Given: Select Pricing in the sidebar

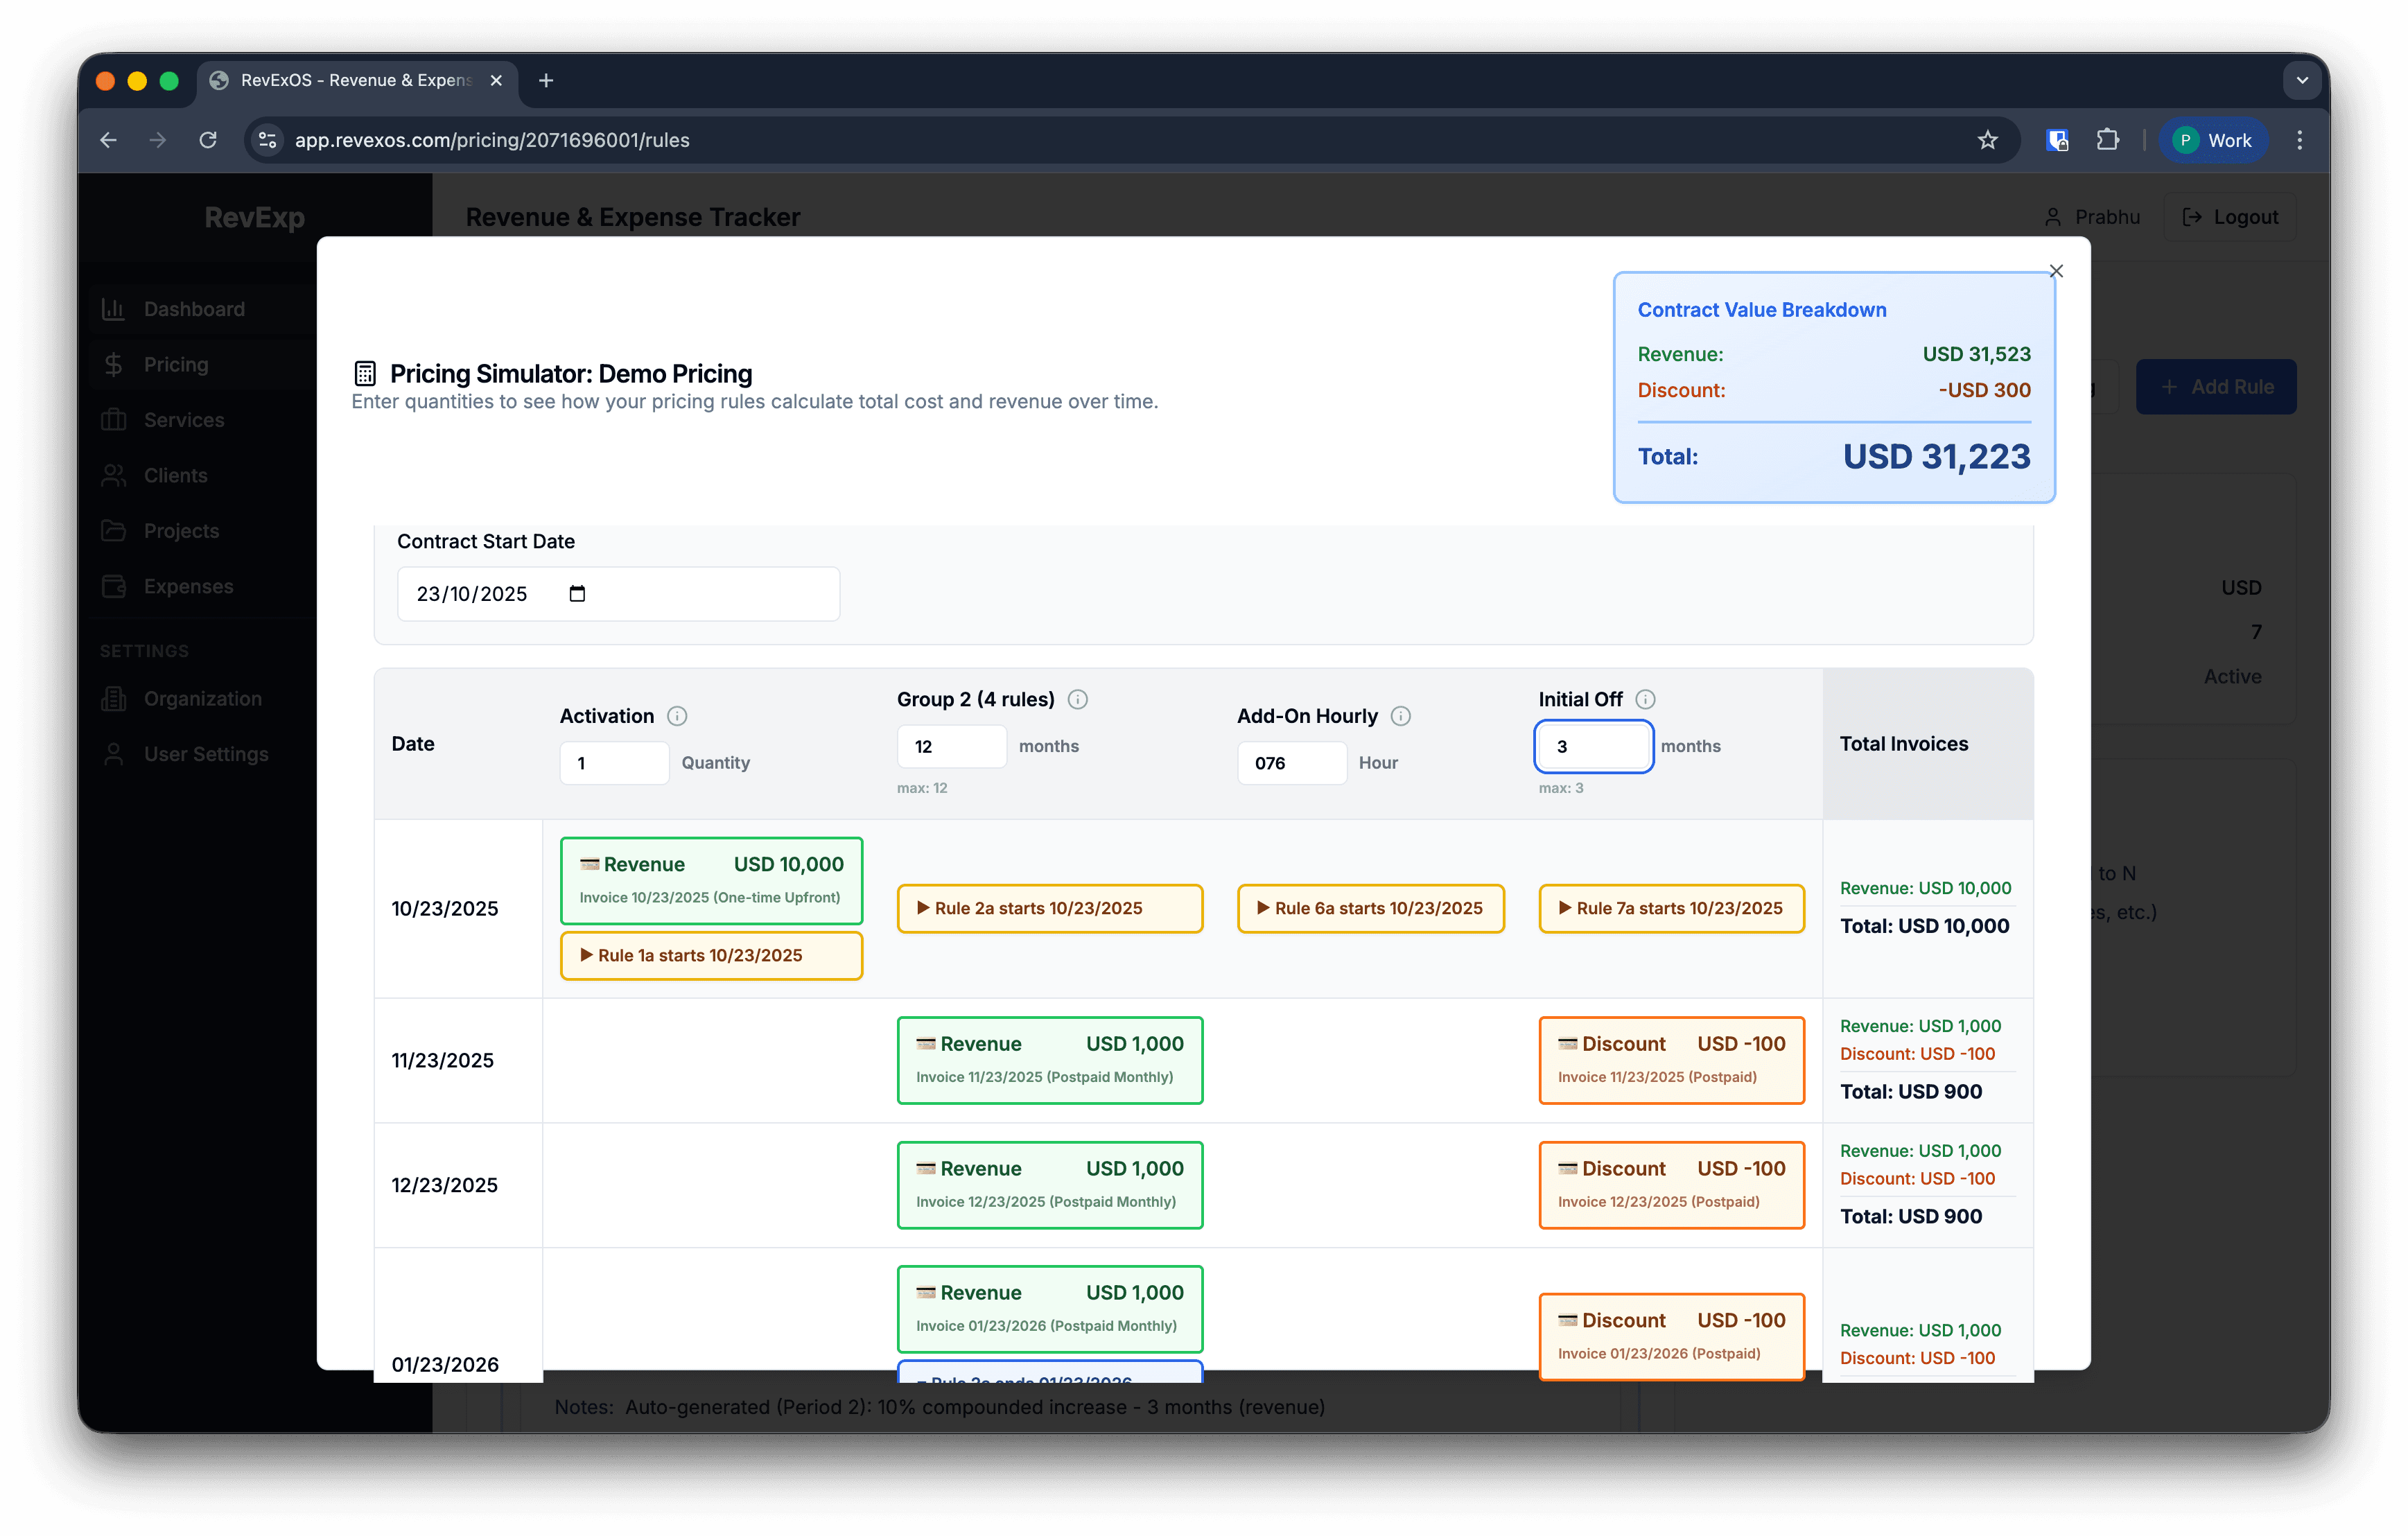Looking at the screenshot, I should [x=176, y=364].
